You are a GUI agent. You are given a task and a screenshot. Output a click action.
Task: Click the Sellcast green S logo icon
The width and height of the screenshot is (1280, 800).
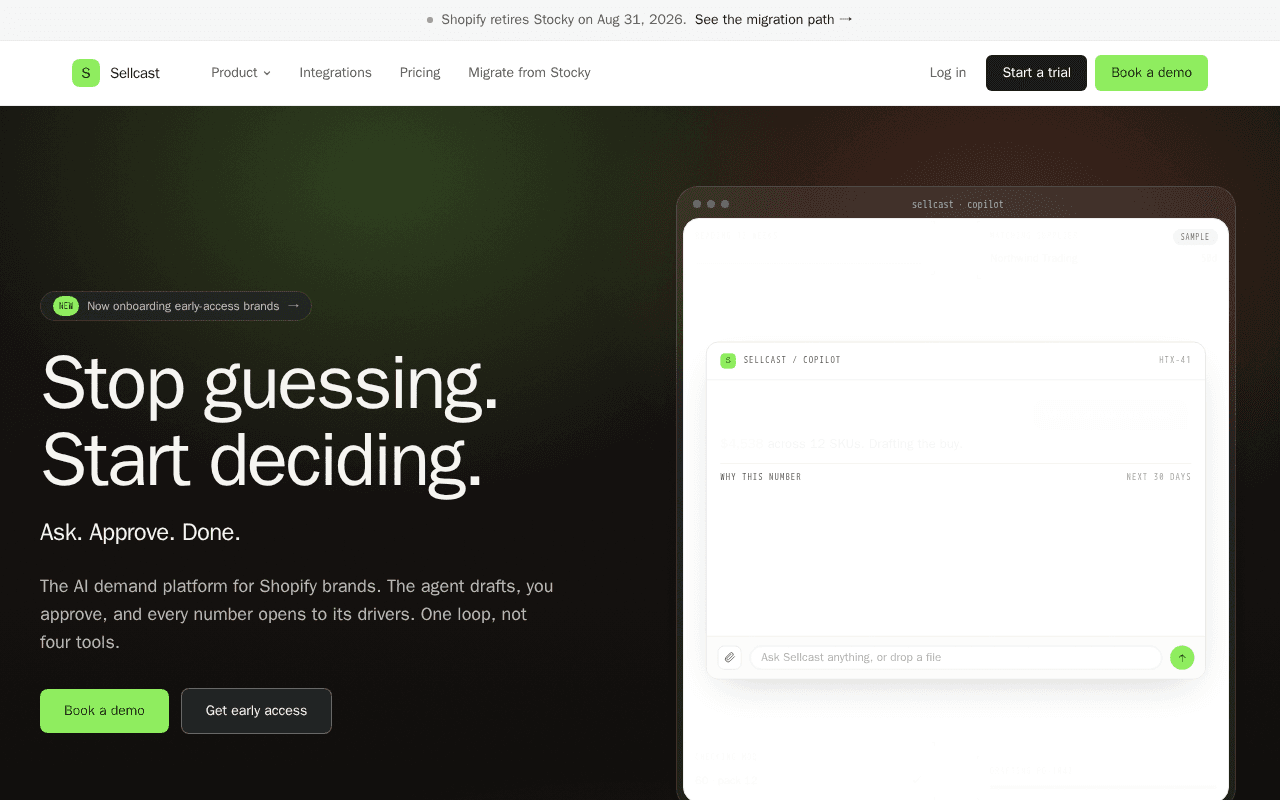tap(86, 73)
